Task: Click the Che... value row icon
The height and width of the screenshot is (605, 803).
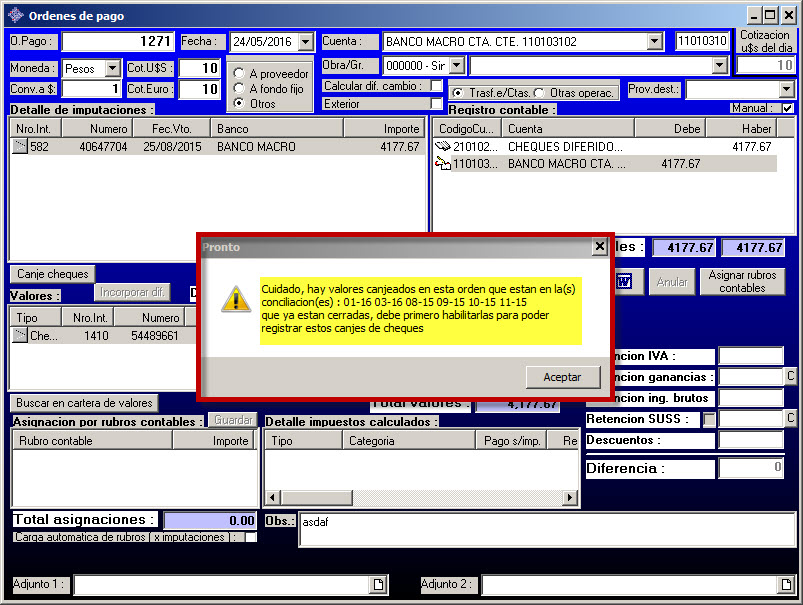Action: click(x=19, y=336)
